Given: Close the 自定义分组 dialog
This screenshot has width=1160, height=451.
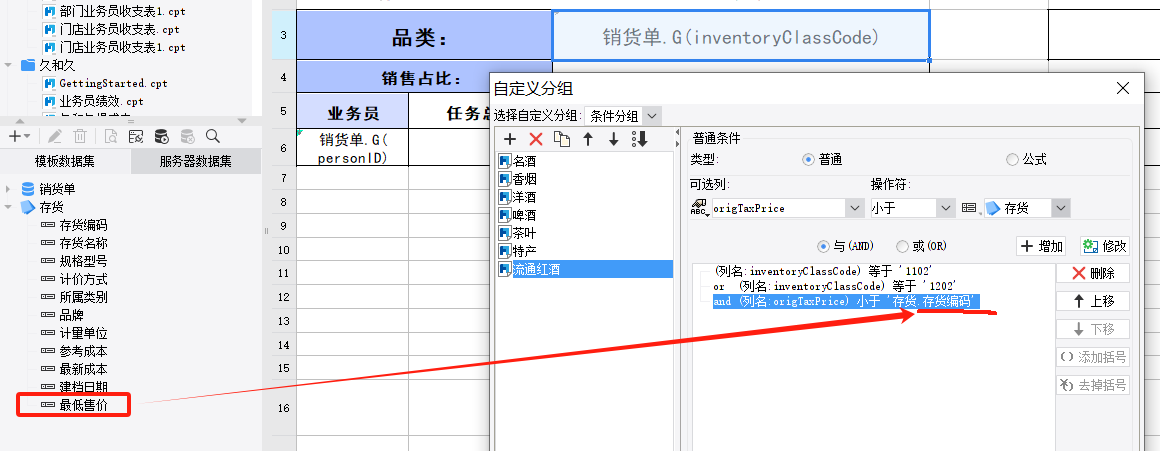Looking at the screenshot, I should click(1122, 89).
